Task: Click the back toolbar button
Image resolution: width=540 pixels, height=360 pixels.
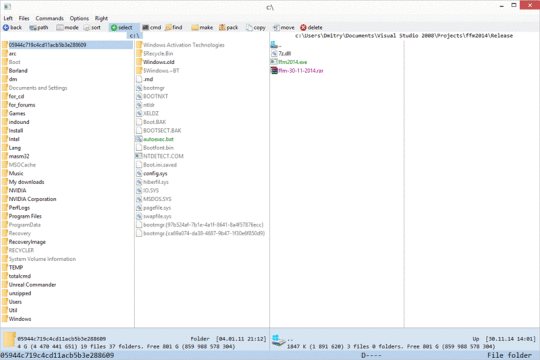Action: (12, 28)
